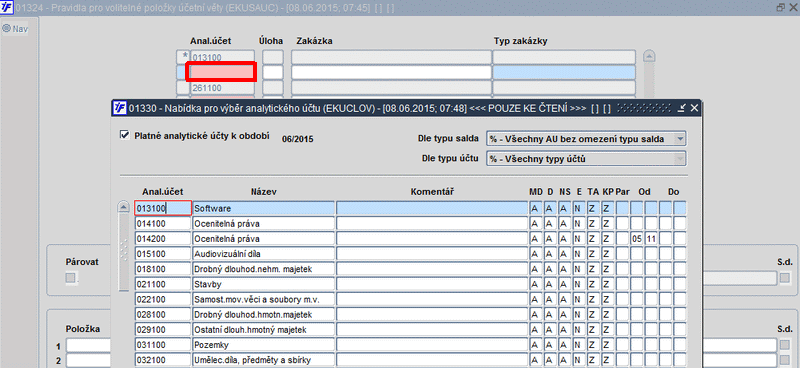800x368 pixels.
Task: Click the MD cell of the Software row
Action: 535,208
